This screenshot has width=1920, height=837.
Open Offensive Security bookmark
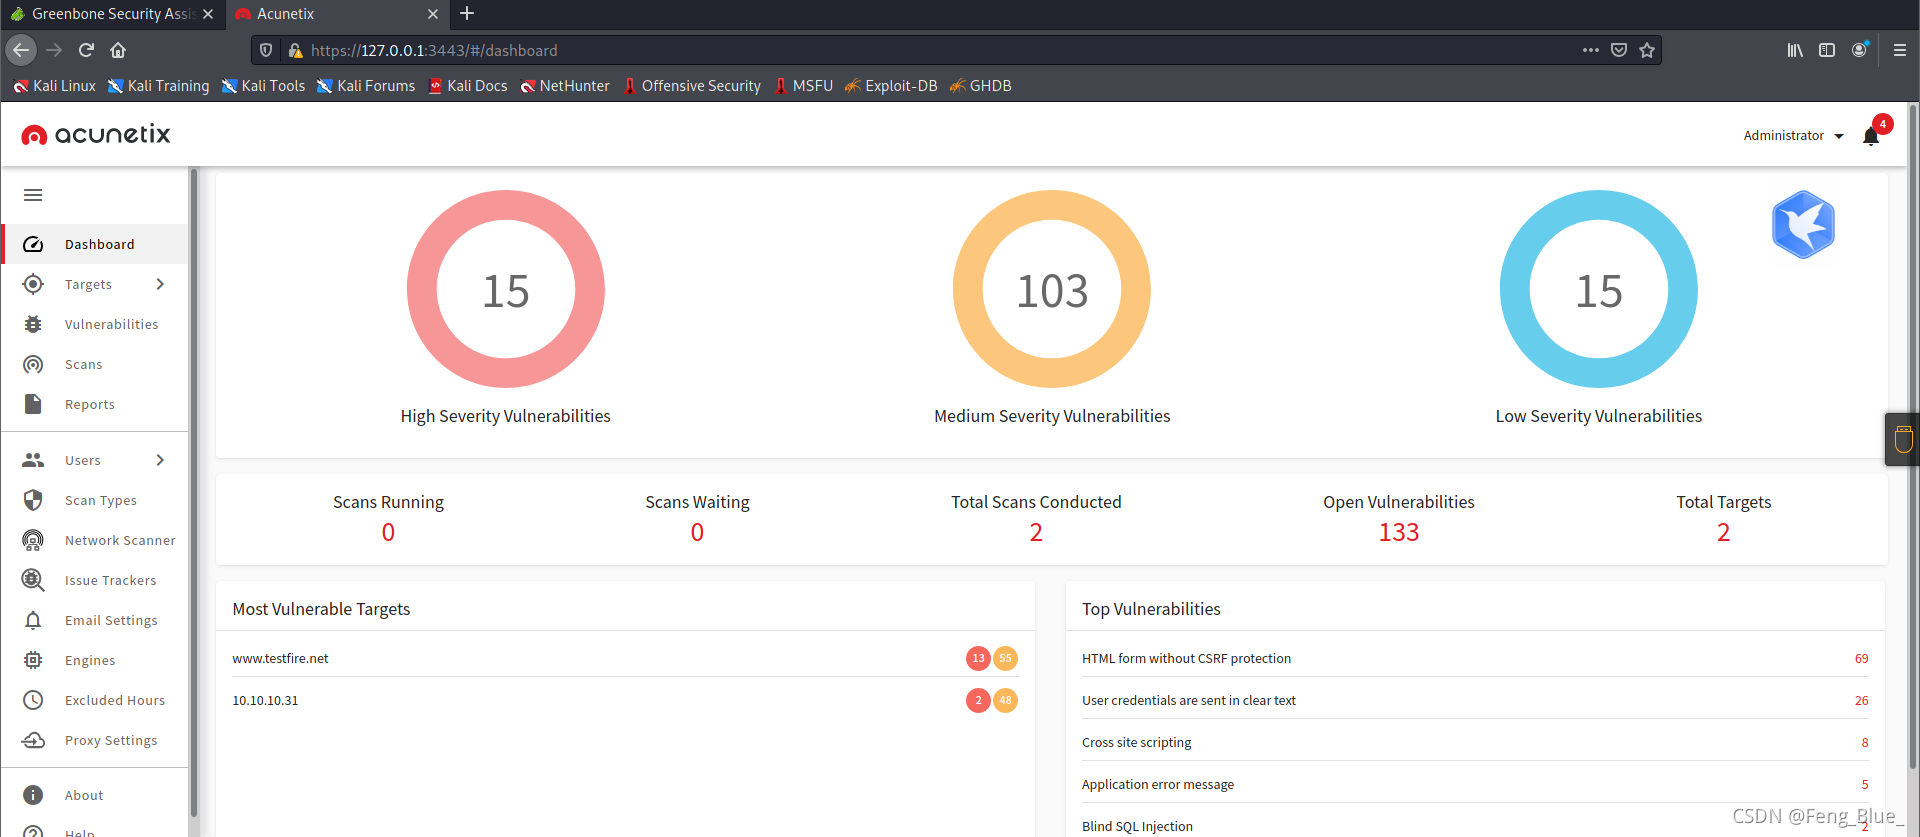click(691, 86)
